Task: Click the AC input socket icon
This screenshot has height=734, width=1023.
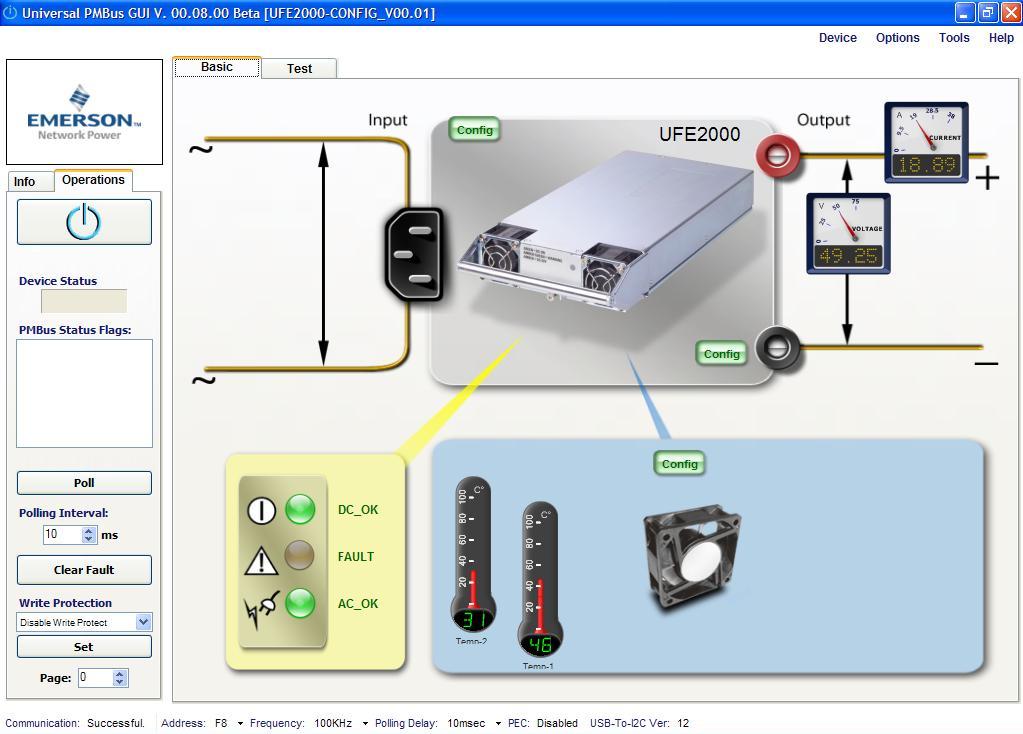Action: pos(415,254)
